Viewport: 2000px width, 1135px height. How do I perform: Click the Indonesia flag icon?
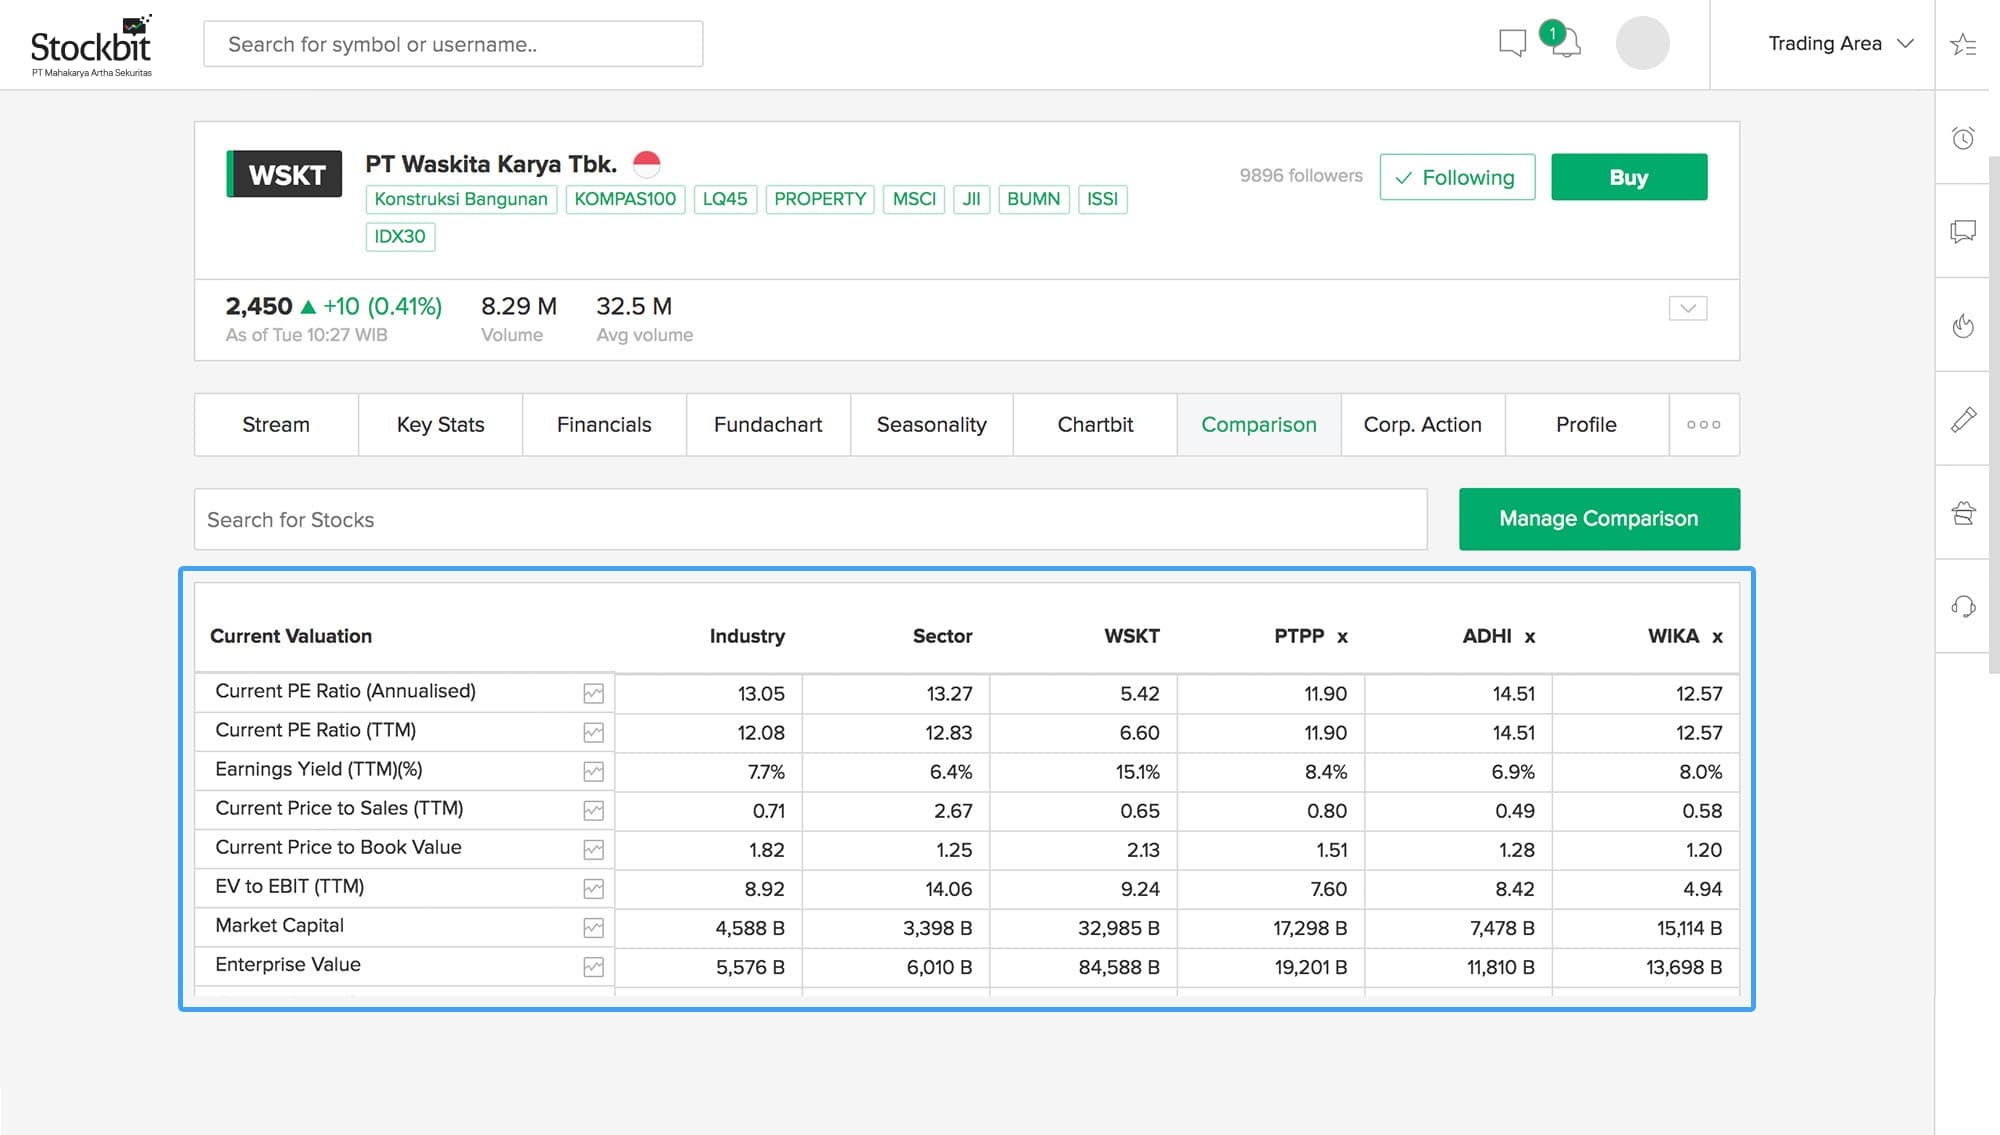[647, 163]
